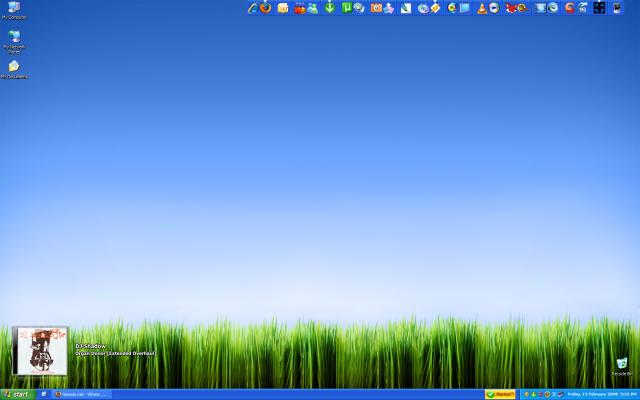Click the DJ Shadow album art thumbnail
This screenshot has width=640, height=400.
40,351
